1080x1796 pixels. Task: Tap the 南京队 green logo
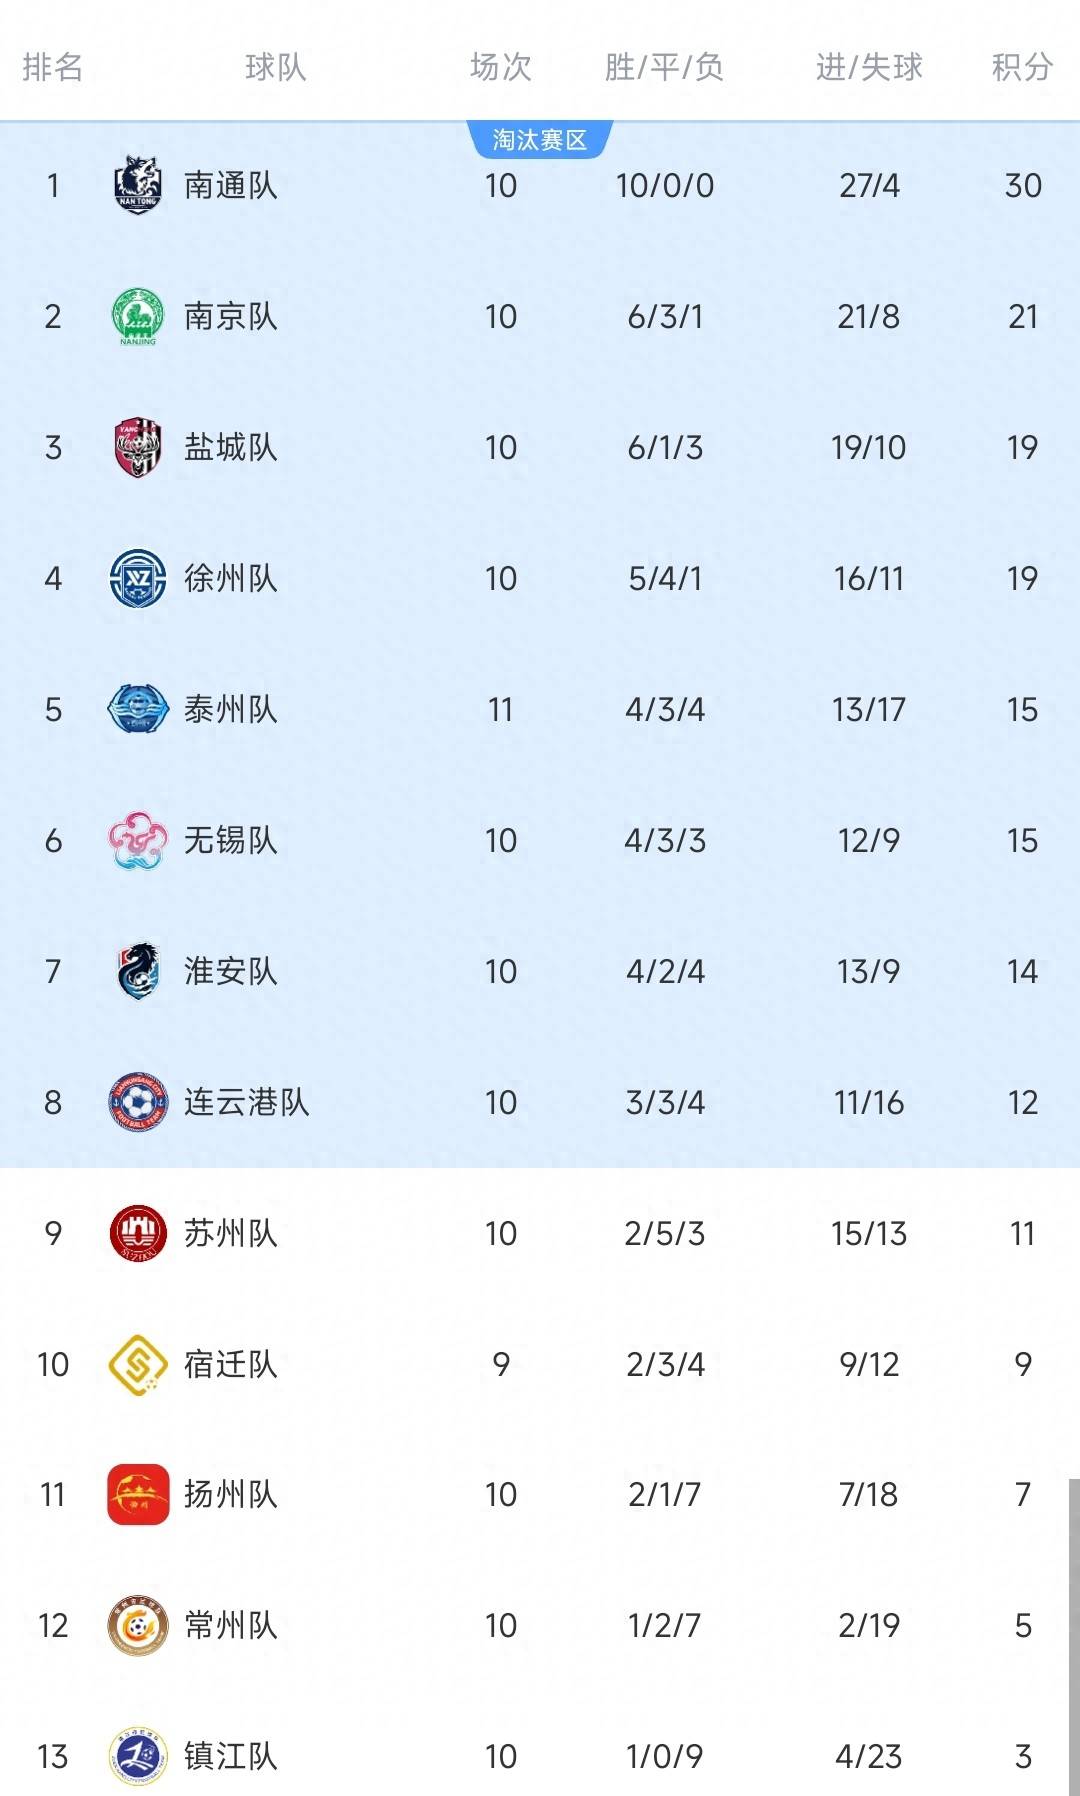point(138,316)
